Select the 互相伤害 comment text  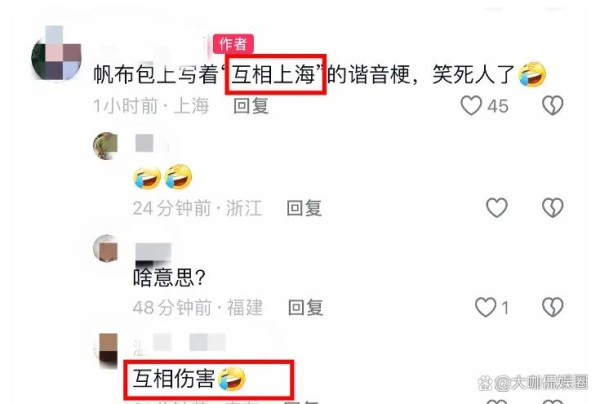point(173,379)
